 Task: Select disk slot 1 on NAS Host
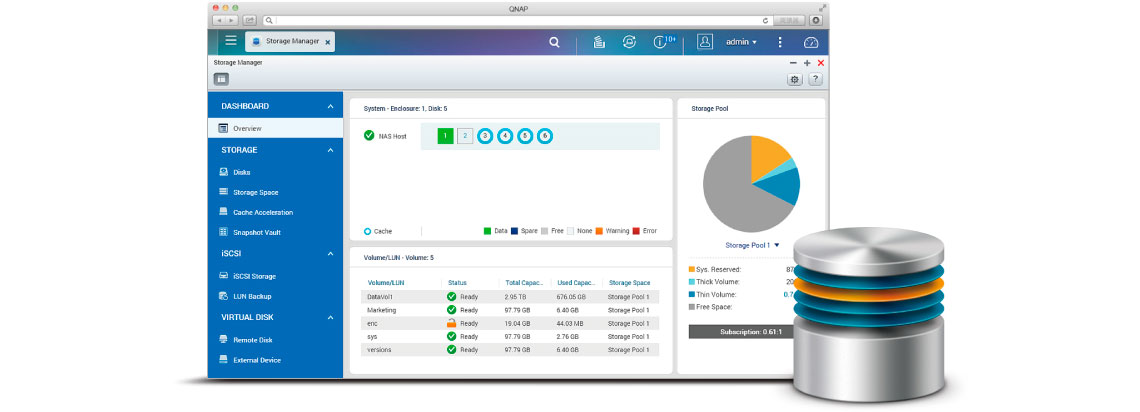445,136
